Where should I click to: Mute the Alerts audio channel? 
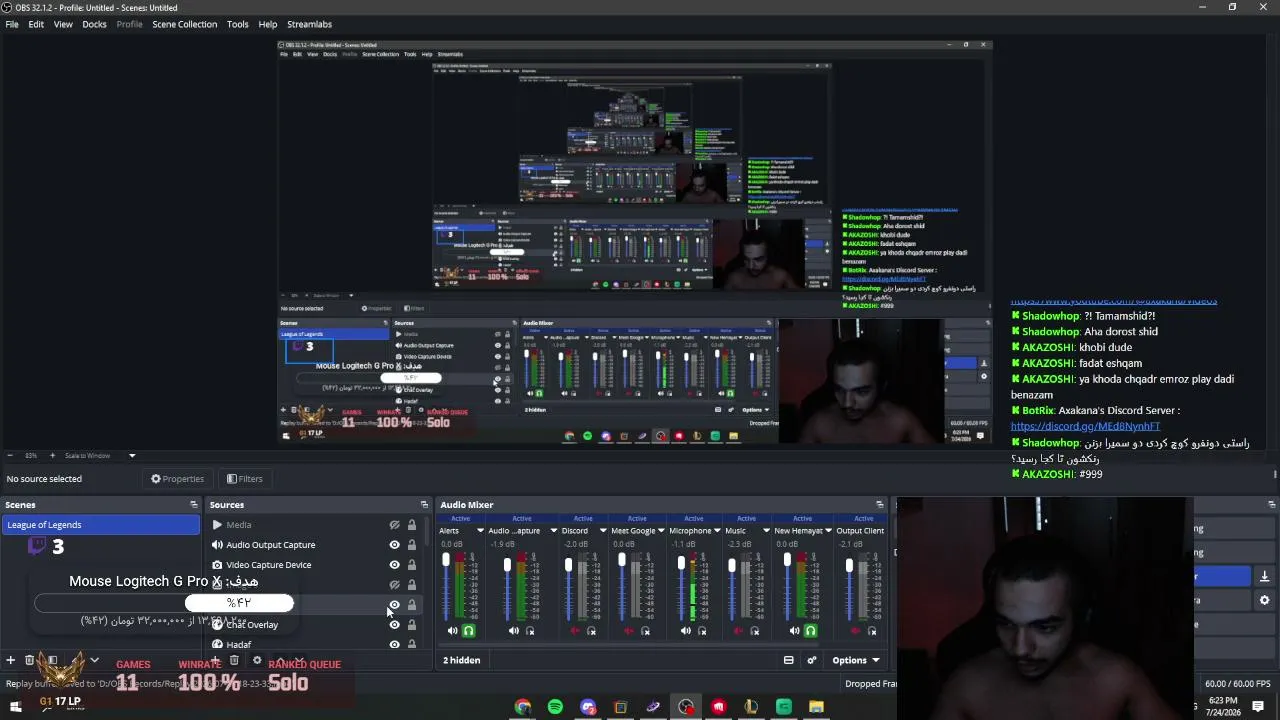452,631
